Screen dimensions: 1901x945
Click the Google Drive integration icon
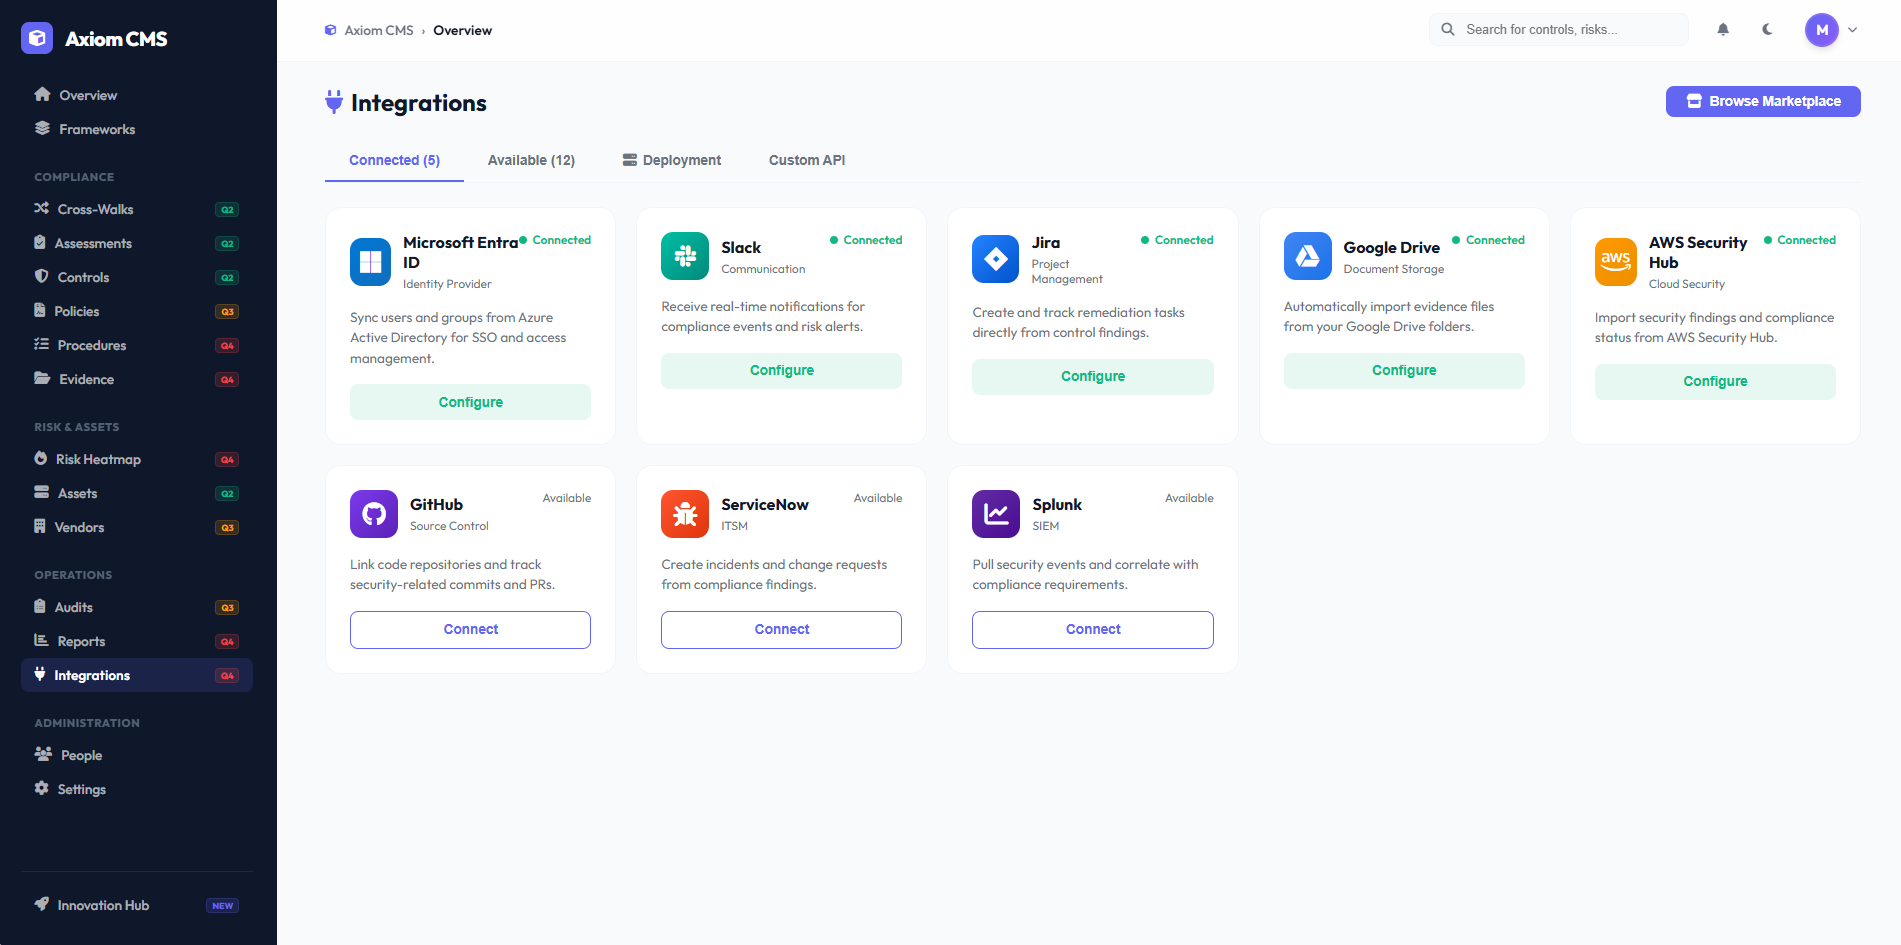(x=1307, y=257)
